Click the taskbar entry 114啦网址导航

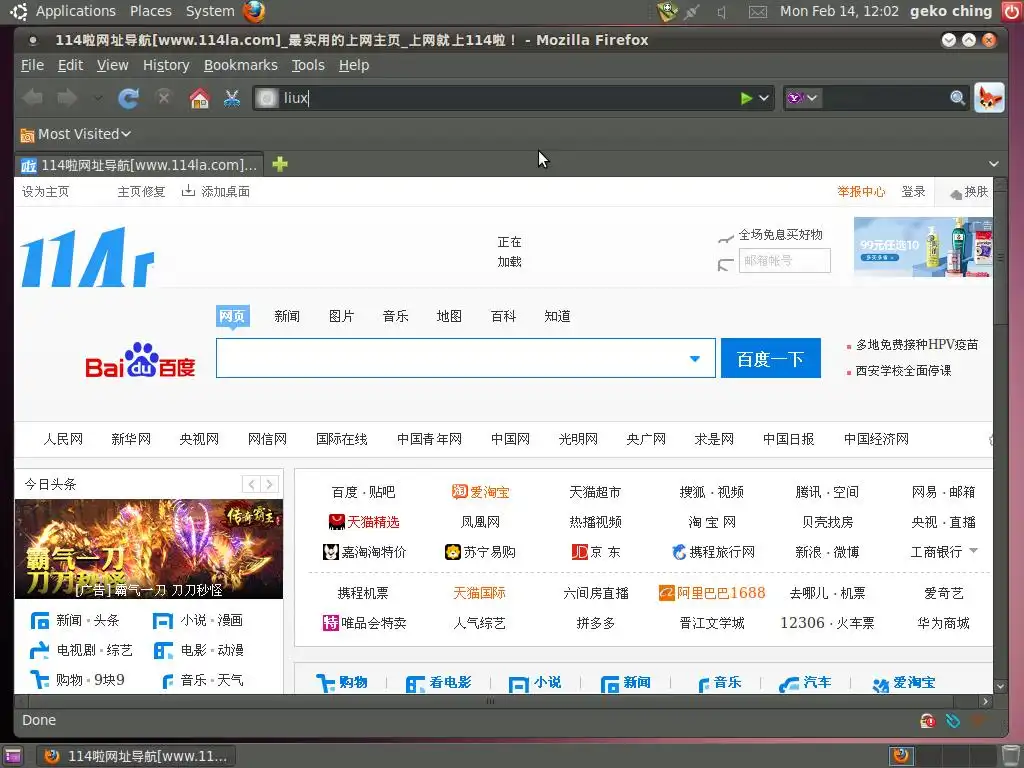pos(135,756)
